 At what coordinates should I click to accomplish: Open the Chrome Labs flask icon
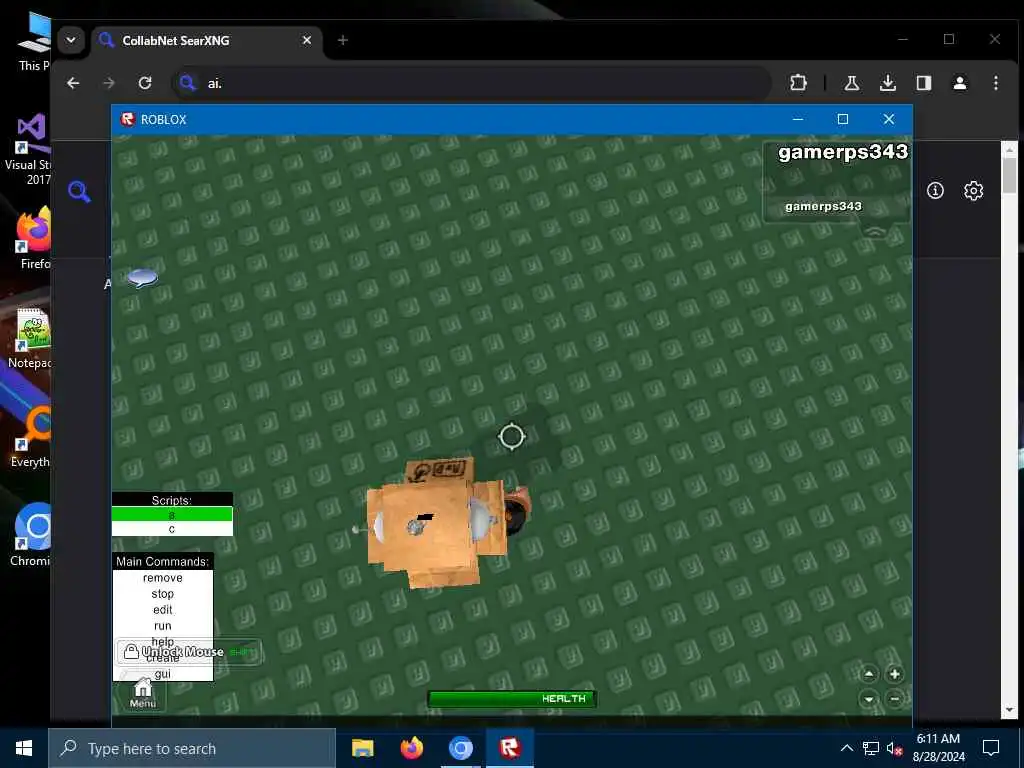852,83
